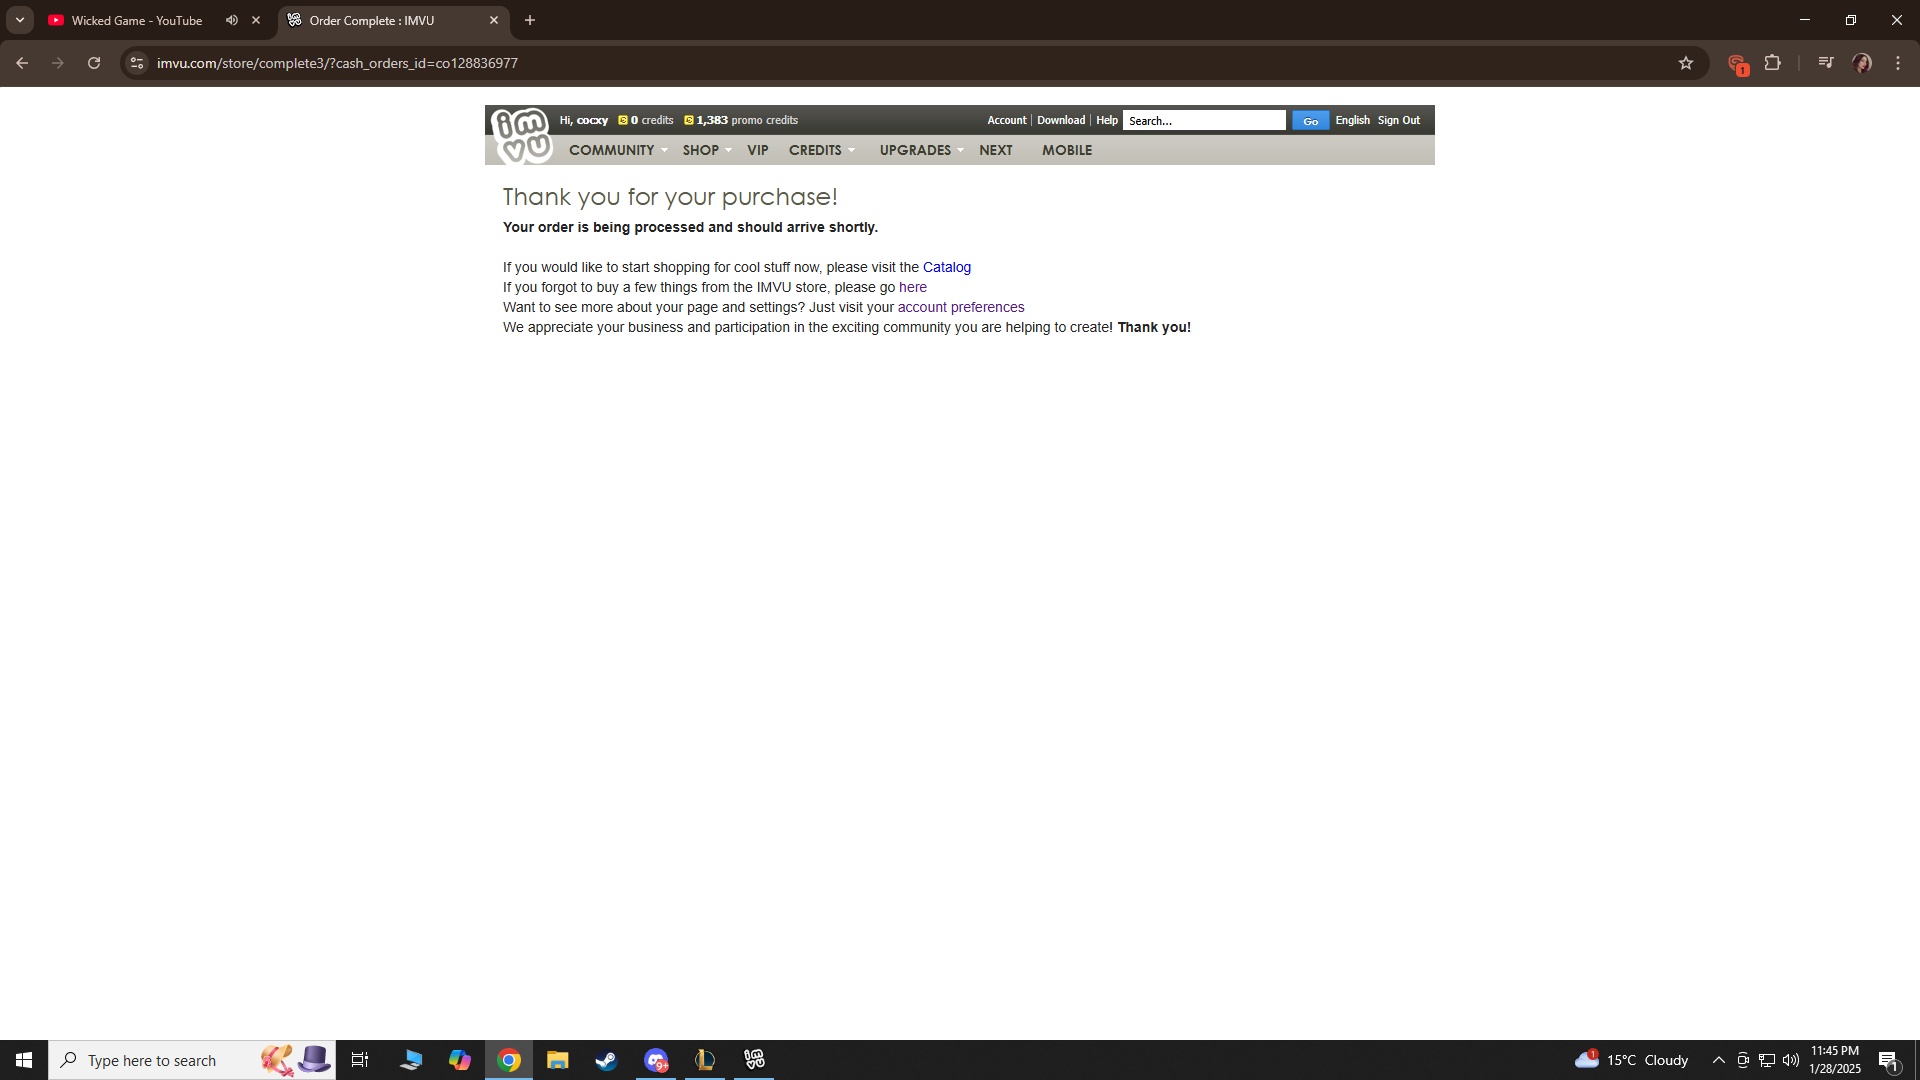
Task: Click the site information icon in address bar
Action: [137, 63]
